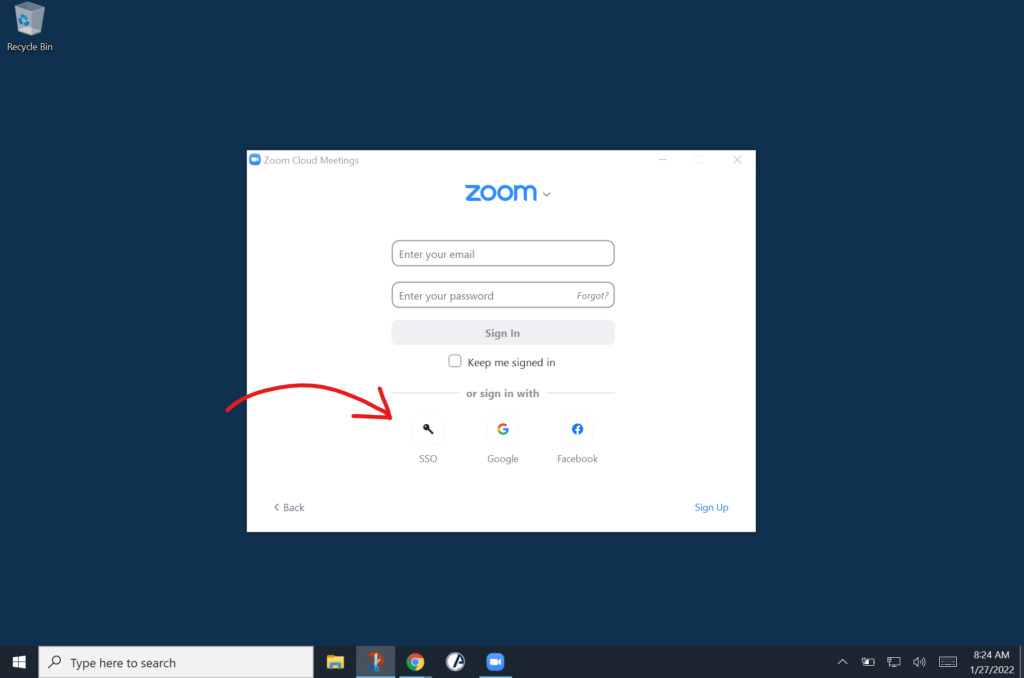The height and width of the screenshot is (678, 1024).
Task: Focus the Enter your email field
Action: tap(503, 253)
